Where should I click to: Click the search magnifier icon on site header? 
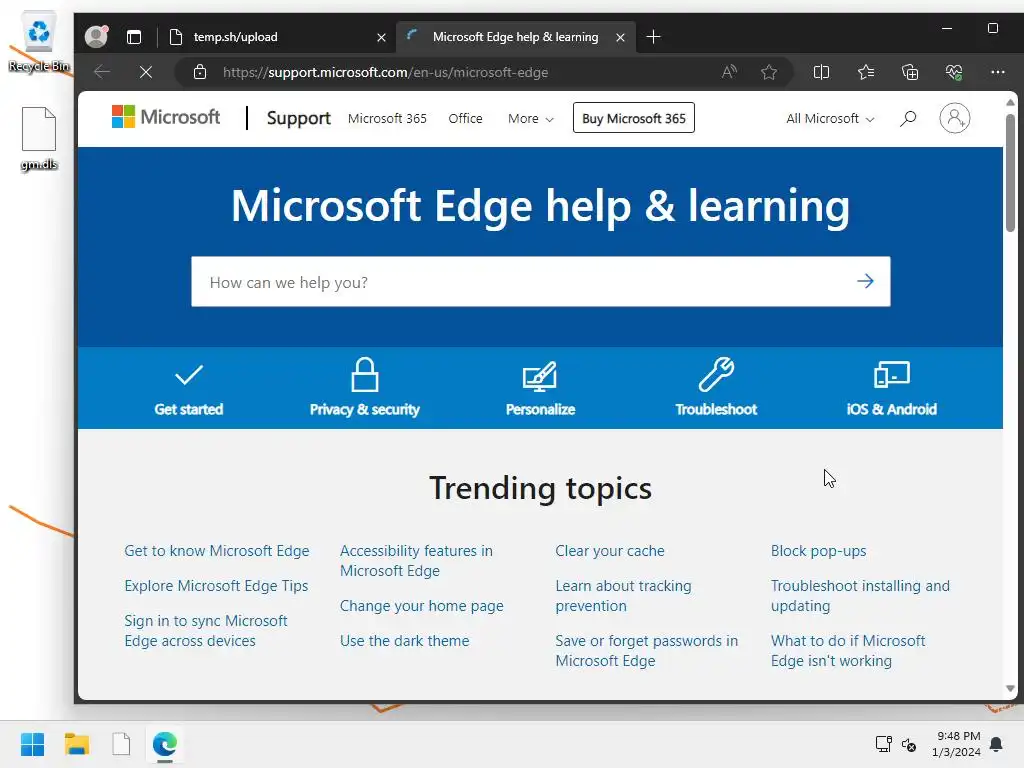click(908, 118)
